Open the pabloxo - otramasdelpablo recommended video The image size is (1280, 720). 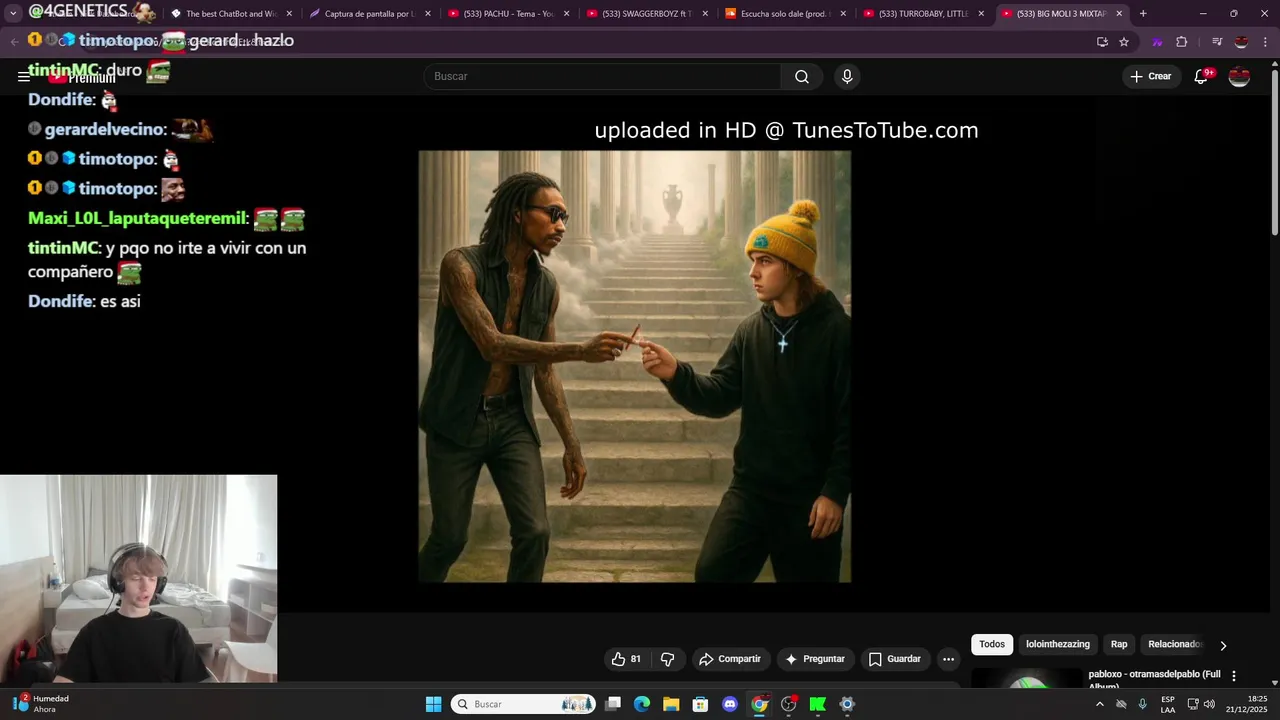coord(1154,678)
